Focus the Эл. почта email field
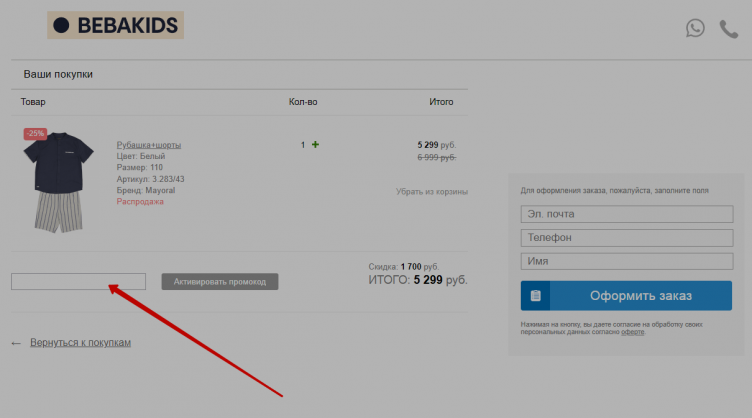The image size is (752, 418). tap(626, 214)
